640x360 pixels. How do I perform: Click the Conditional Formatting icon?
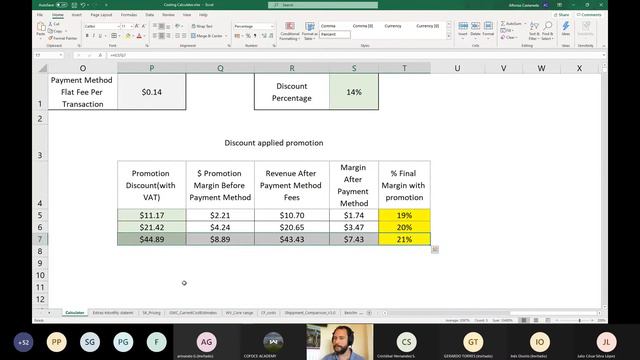(x=290, y=26)
